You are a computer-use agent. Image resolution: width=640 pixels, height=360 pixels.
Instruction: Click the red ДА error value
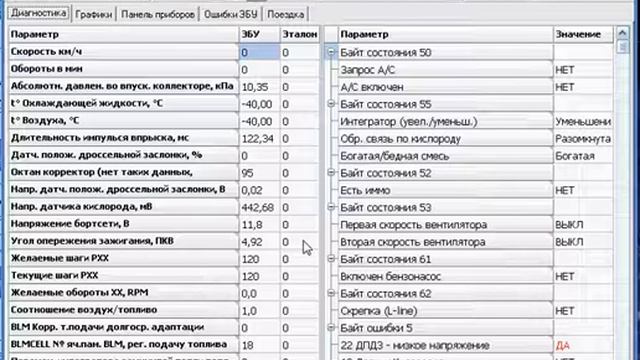coord(563,346)
